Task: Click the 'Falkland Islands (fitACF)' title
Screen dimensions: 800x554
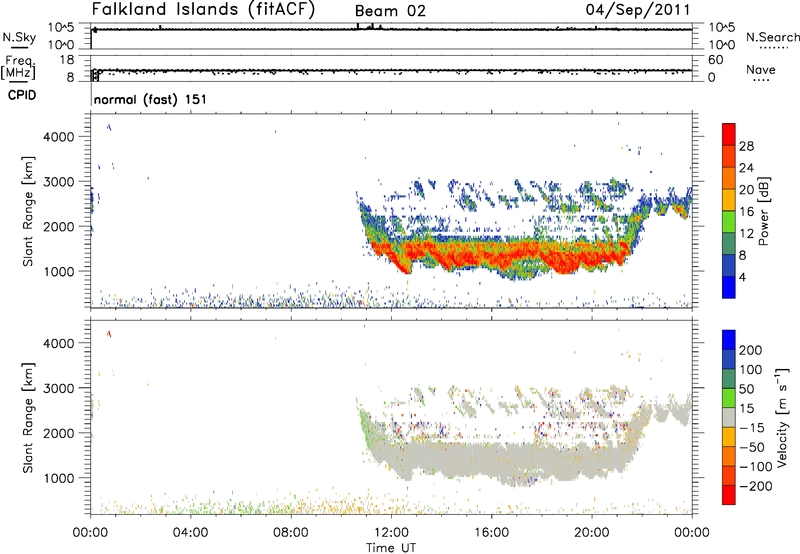Action: [204, 10]
